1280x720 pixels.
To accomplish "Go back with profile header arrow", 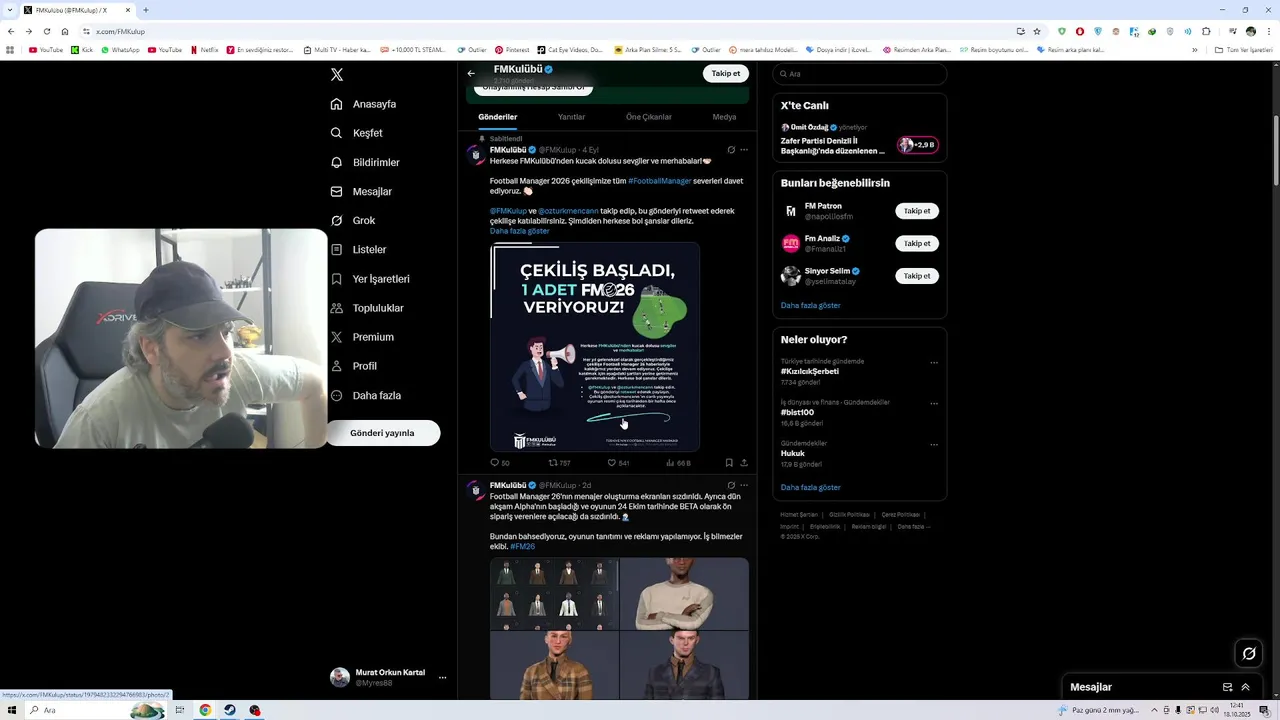I will (471, 73).
